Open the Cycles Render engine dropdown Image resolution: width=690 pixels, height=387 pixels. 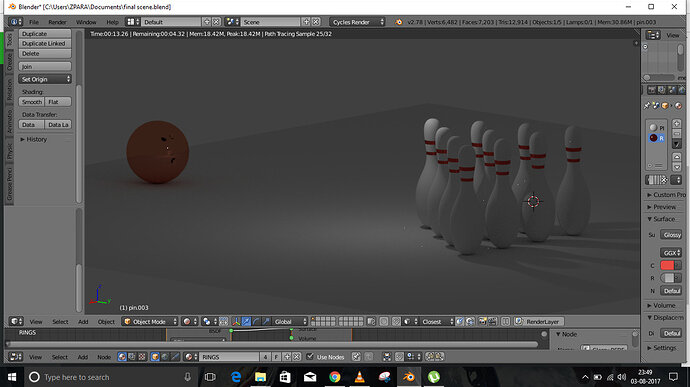click(x=357, y=22)
